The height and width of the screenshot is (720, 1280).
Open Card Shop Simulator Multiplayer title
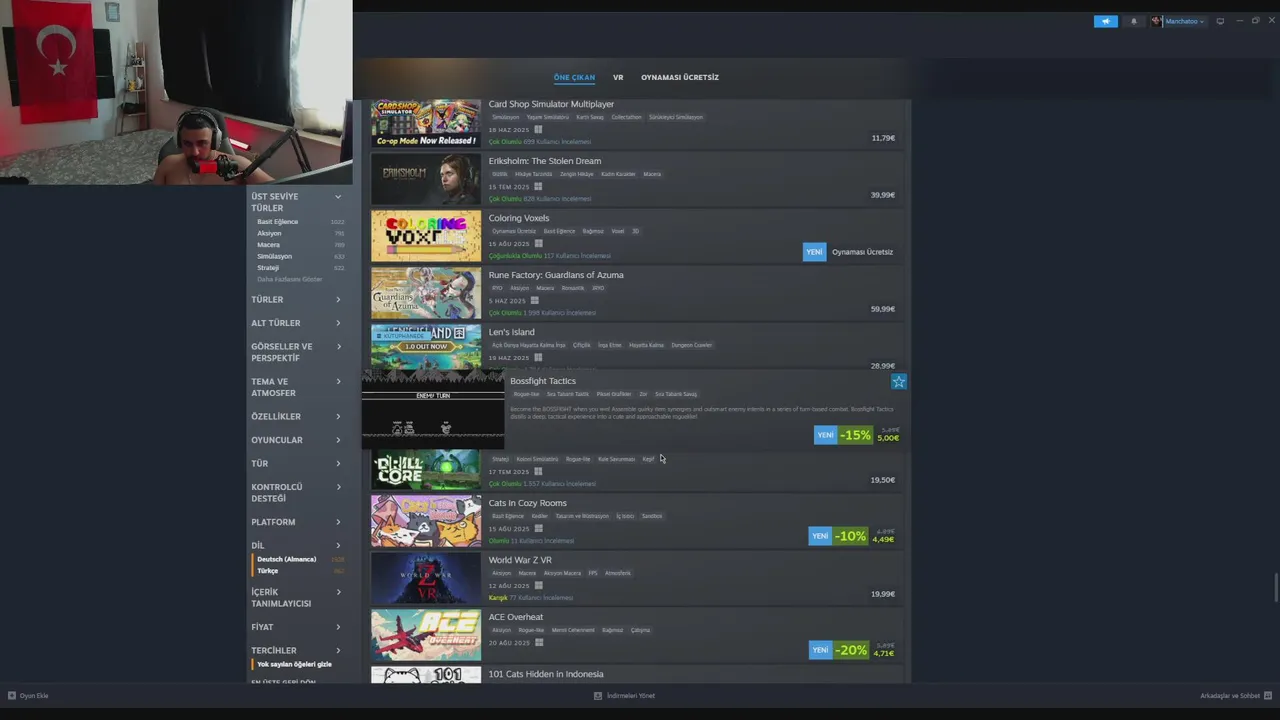pyautogui.click(x=551, y=104)
